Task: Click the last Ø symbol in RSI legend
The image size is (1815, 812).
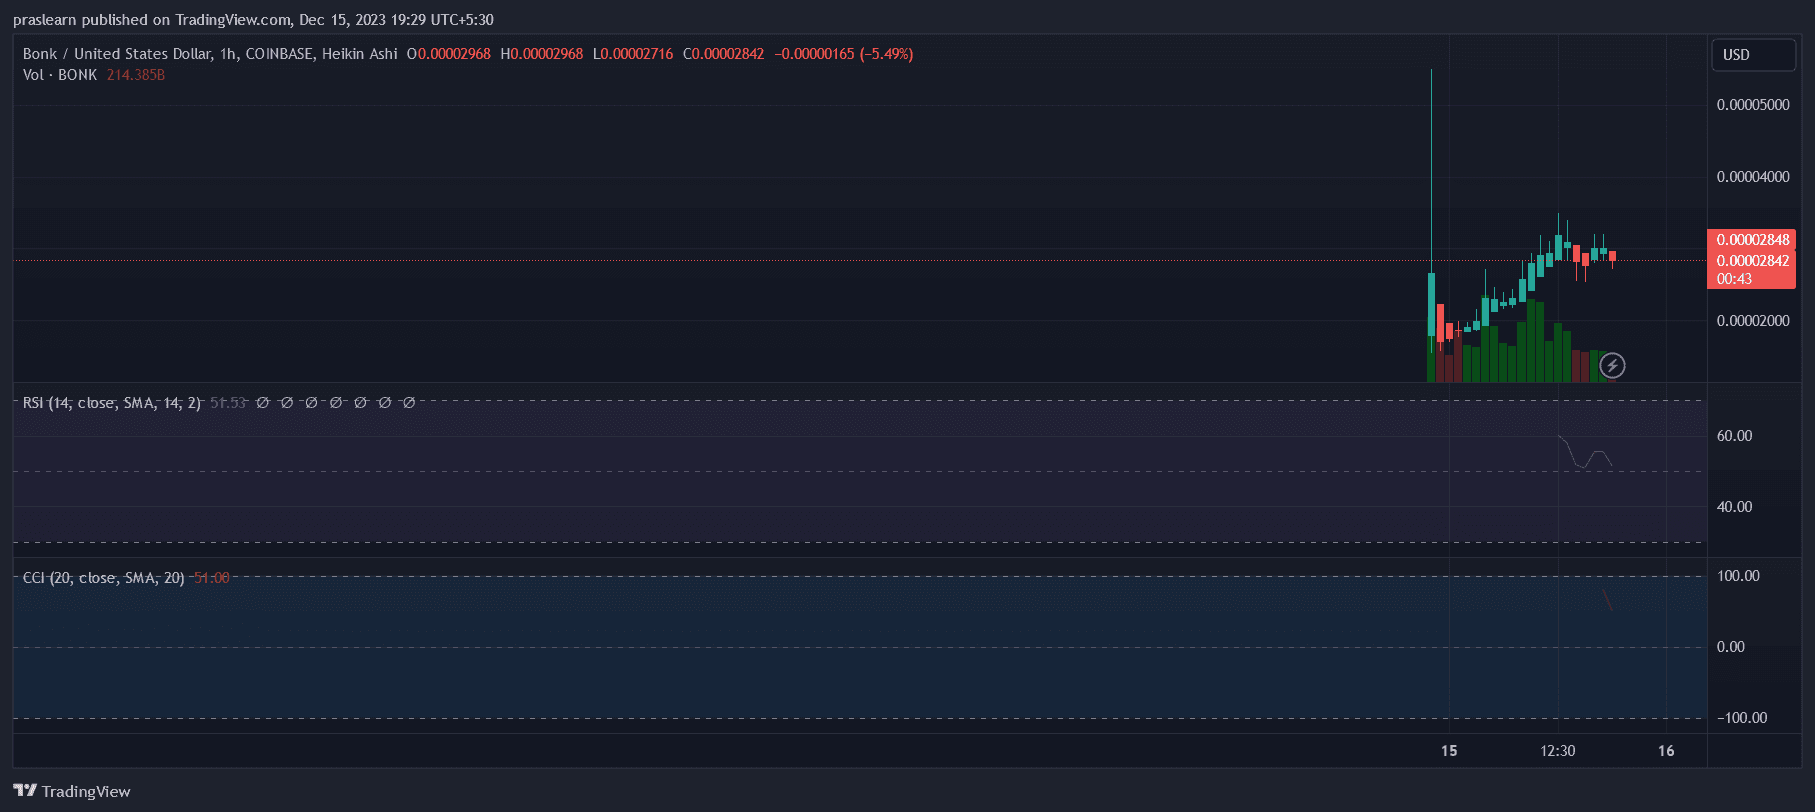Action: coord(408,403)
